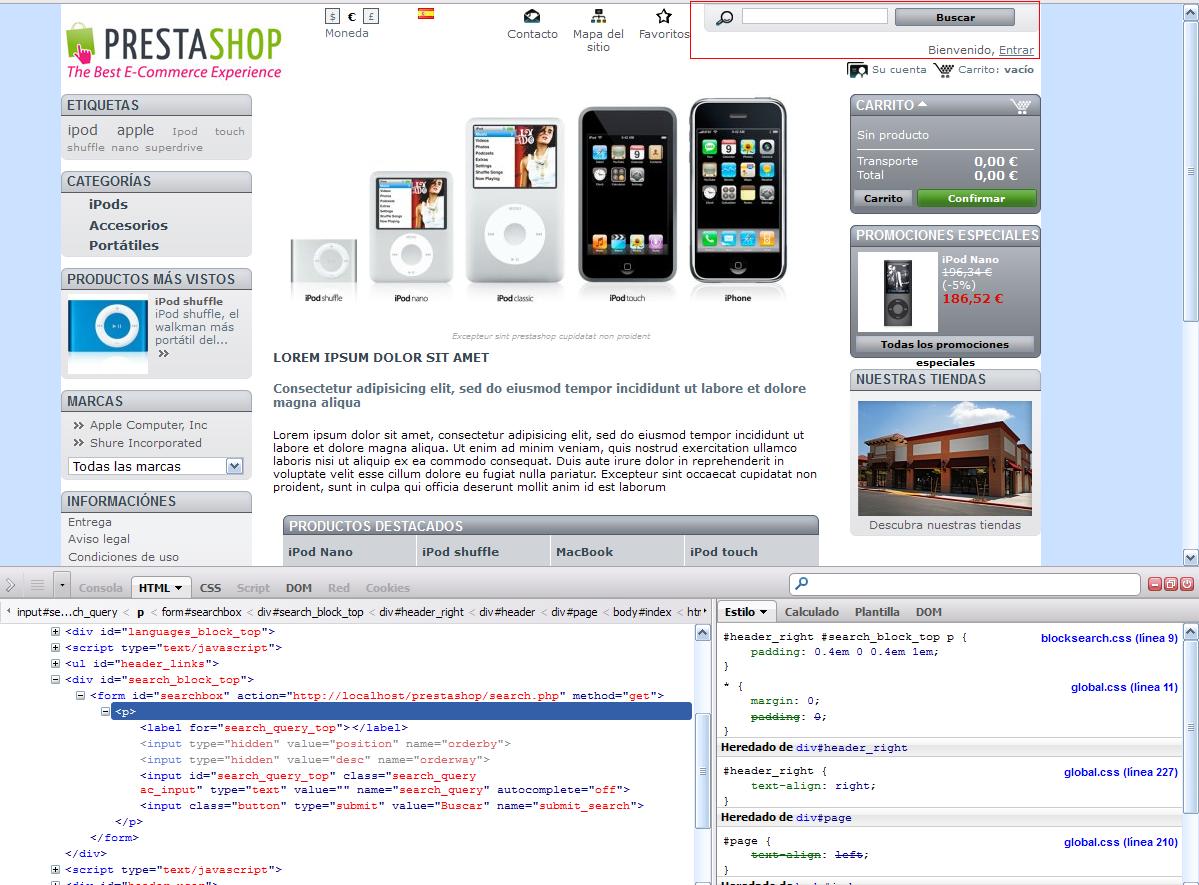Open the Portátiles category
The width and height of the screenshot is (1199, 885).
click(x=124, y=246)
